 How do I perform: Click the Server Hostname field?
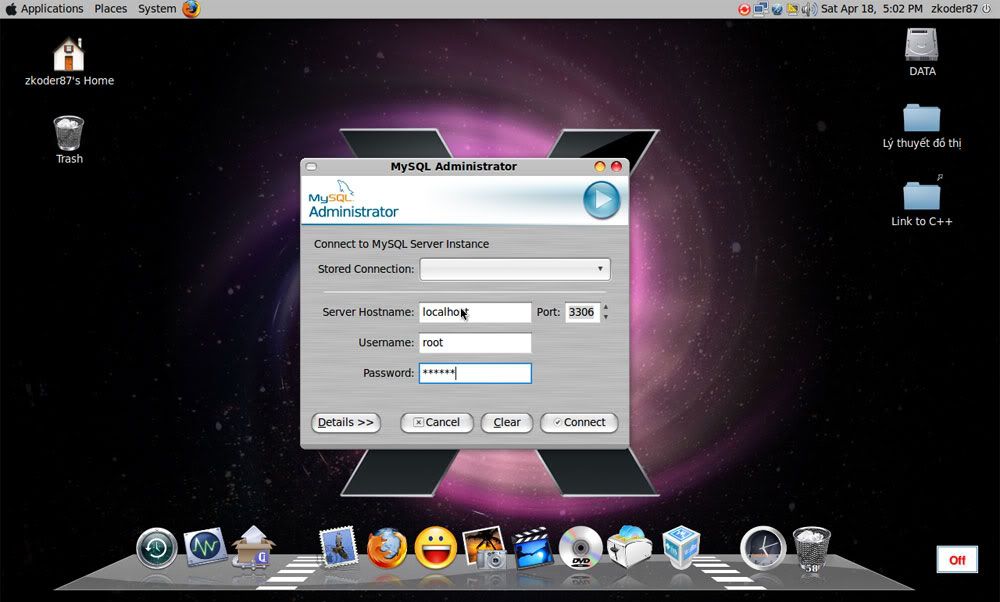coord(475,312)
